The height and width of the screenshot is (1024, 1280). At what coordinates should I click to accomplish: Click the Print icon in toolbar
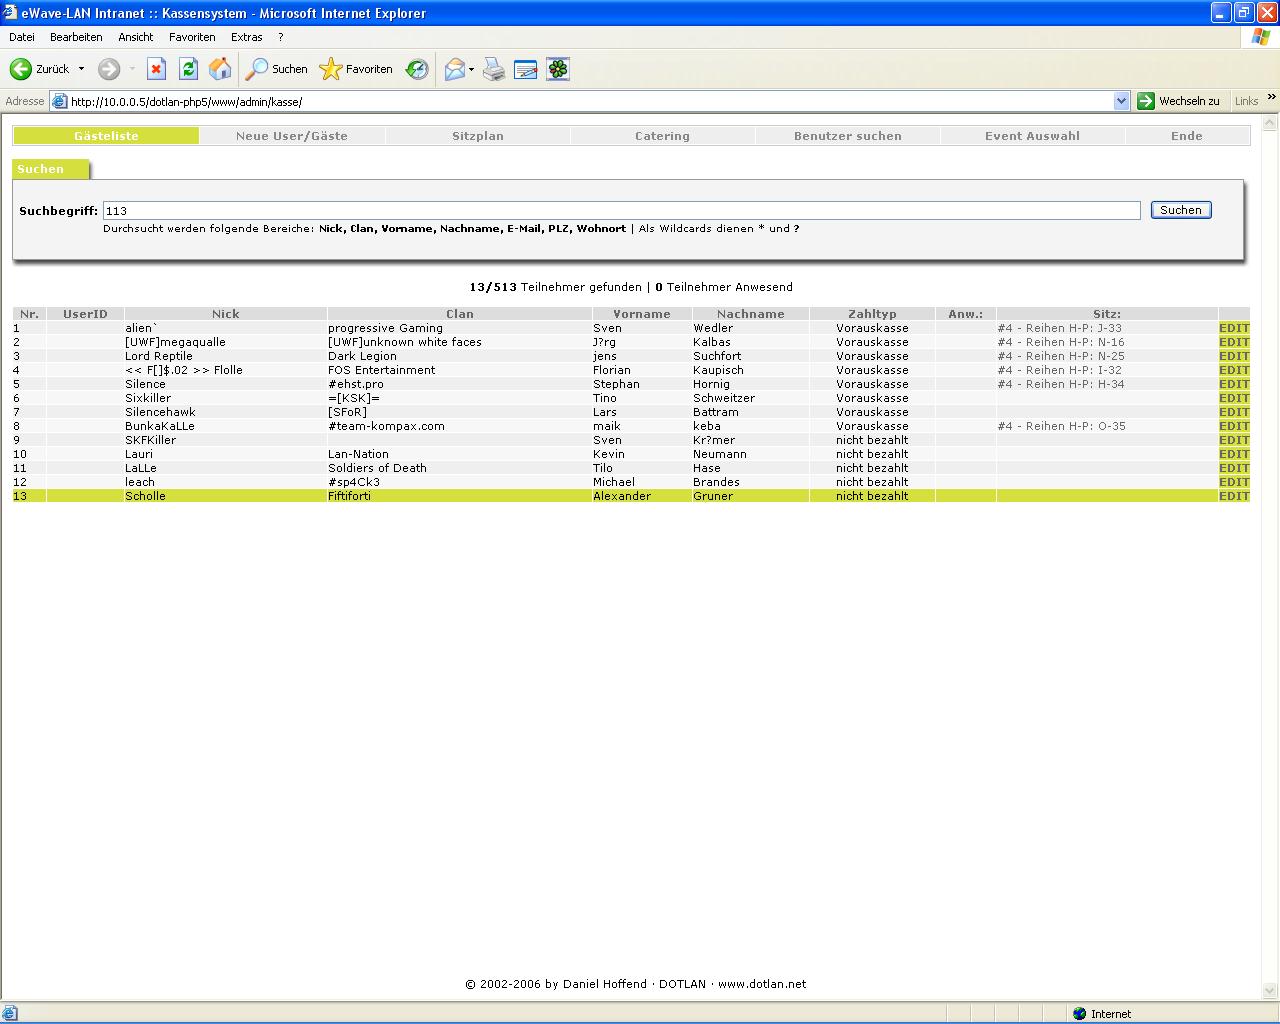pyautogui.click(x=494, y=69)
